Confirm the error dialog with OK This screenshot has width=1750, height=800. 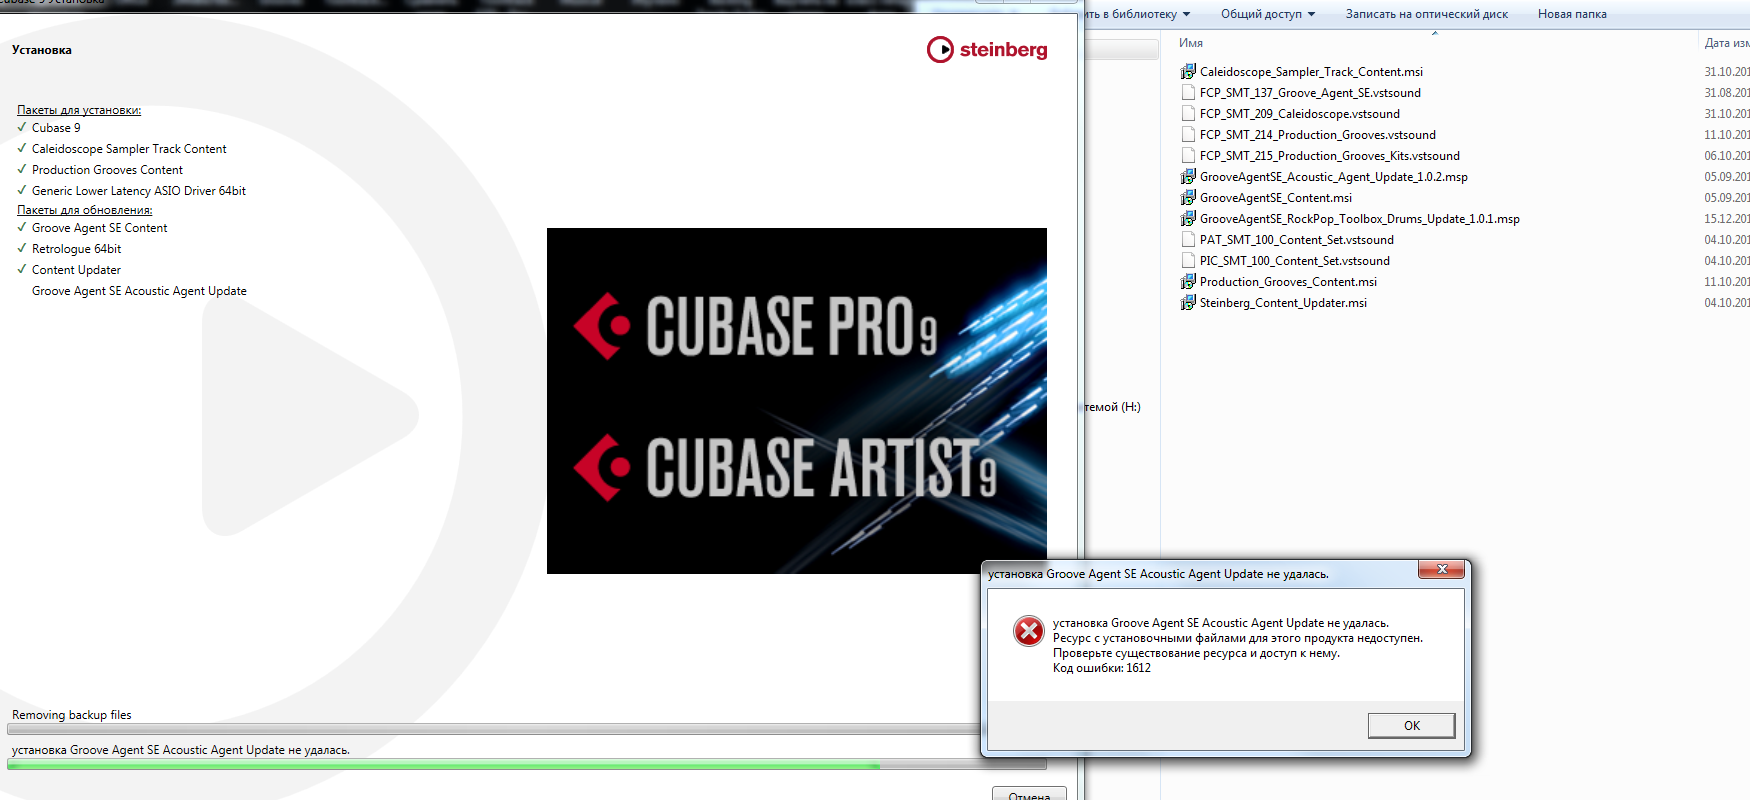(1411, 726)
